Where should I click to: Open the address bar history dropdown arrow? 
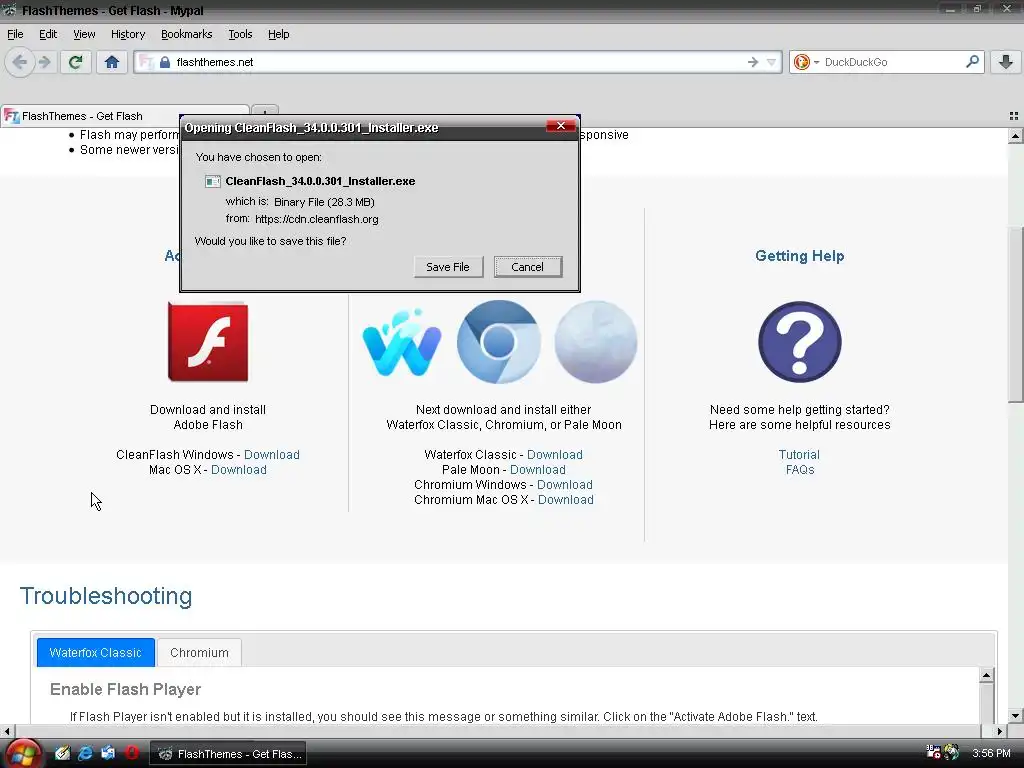tap(771, 62)
